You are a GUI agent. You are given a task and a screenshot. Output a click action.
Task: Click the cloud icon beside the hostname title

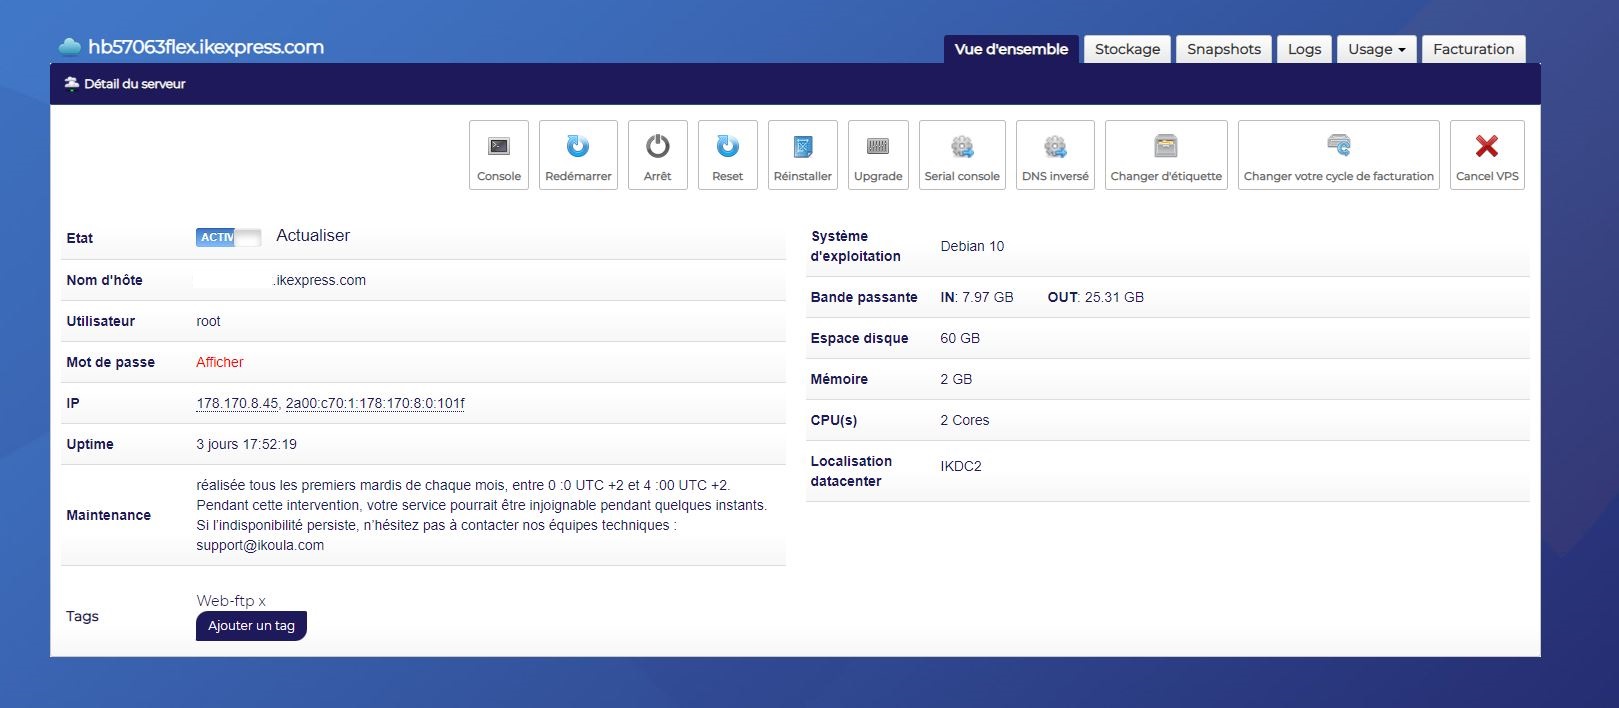70,47
